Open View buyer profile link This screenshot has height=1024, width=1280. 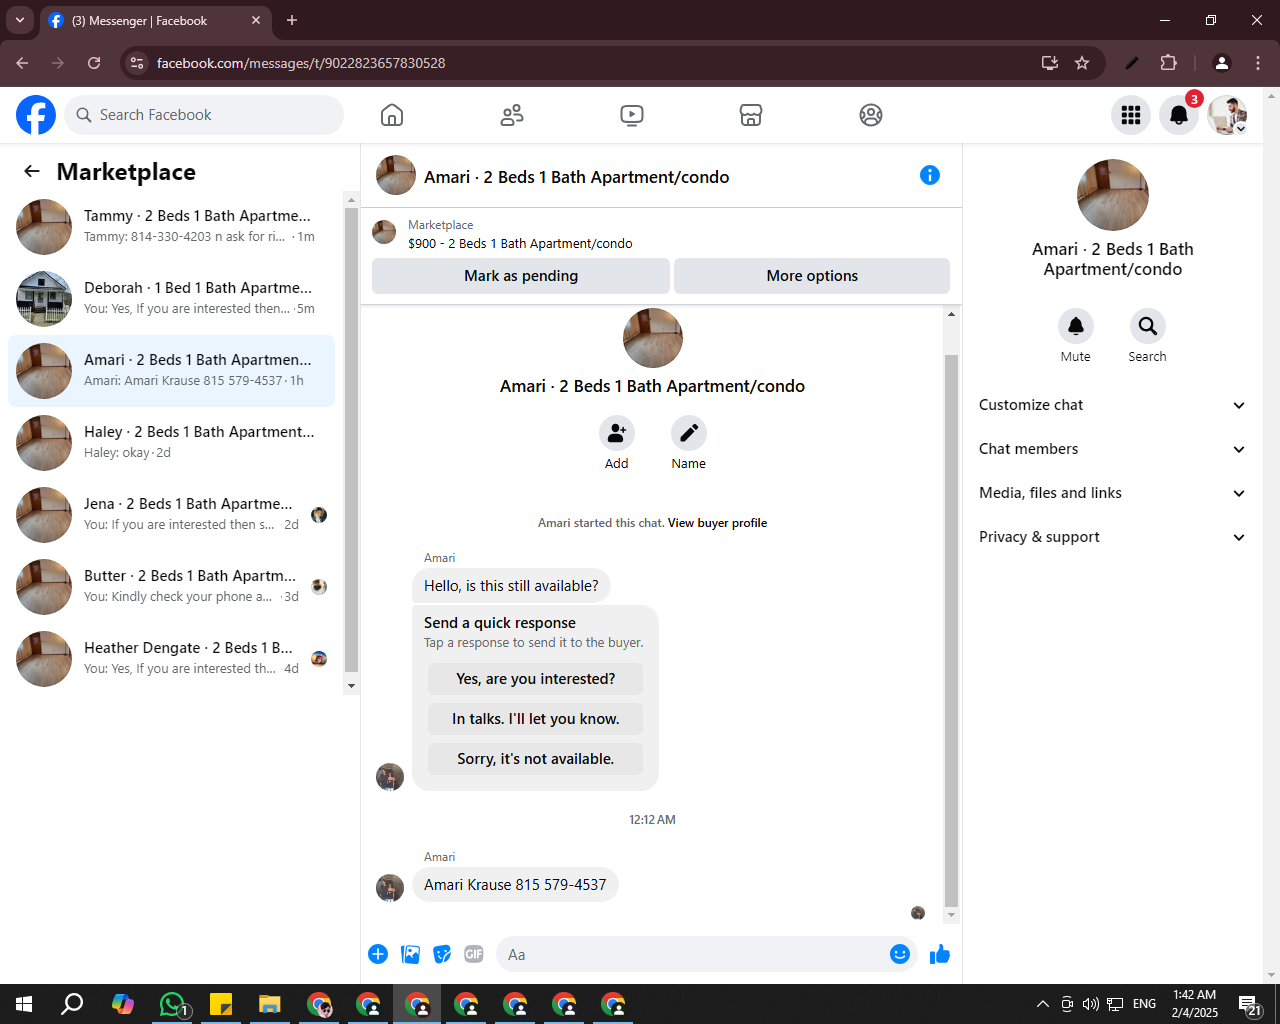[718, 523]
